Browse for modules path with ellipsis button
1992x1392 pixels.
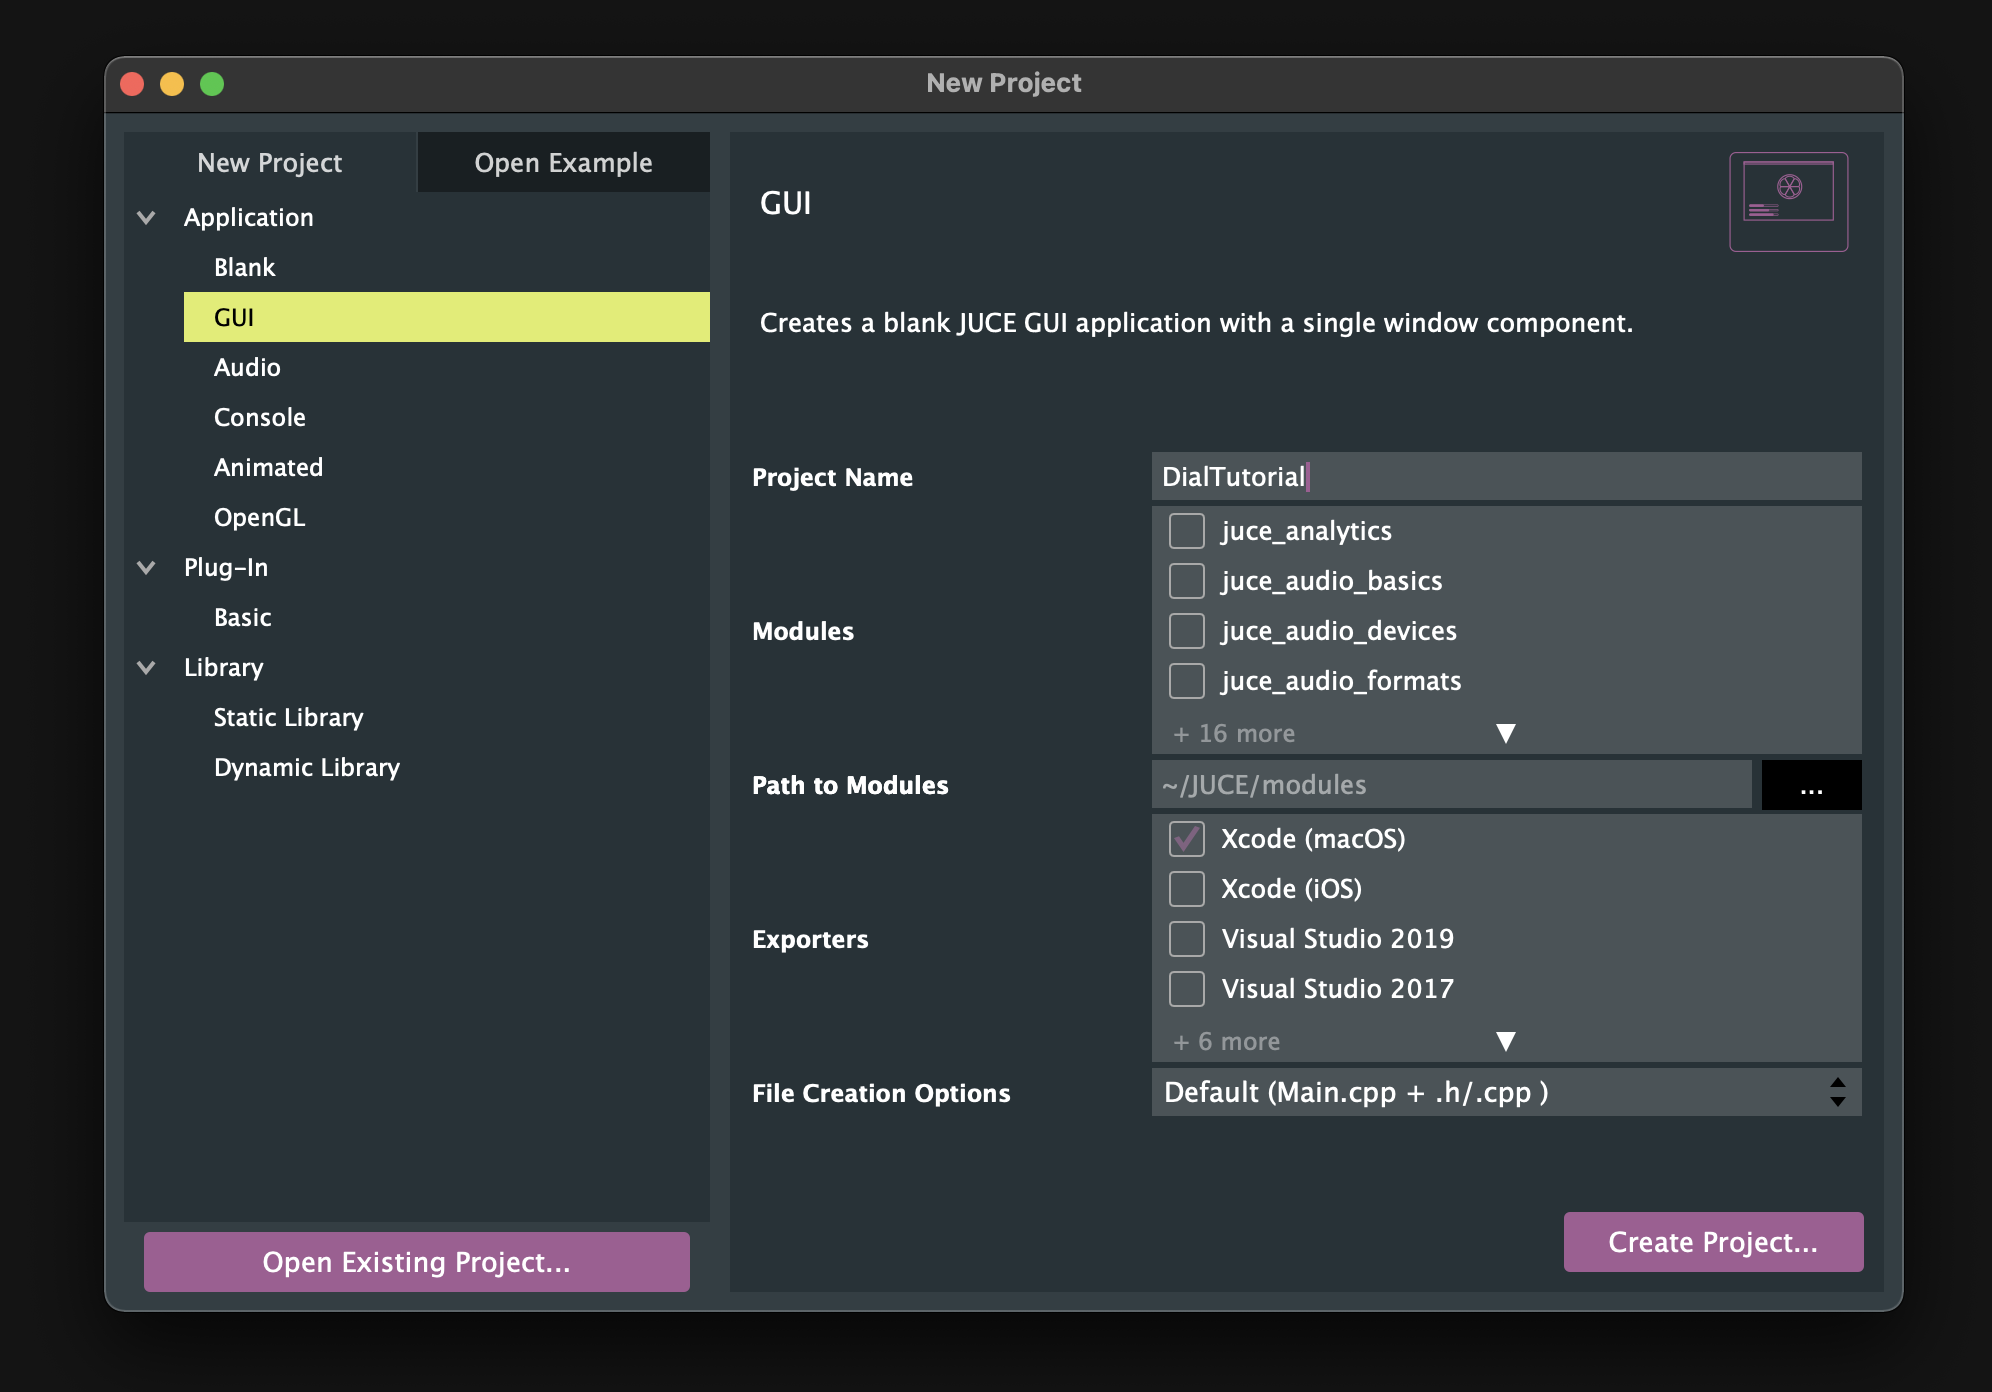point(1811,785)
